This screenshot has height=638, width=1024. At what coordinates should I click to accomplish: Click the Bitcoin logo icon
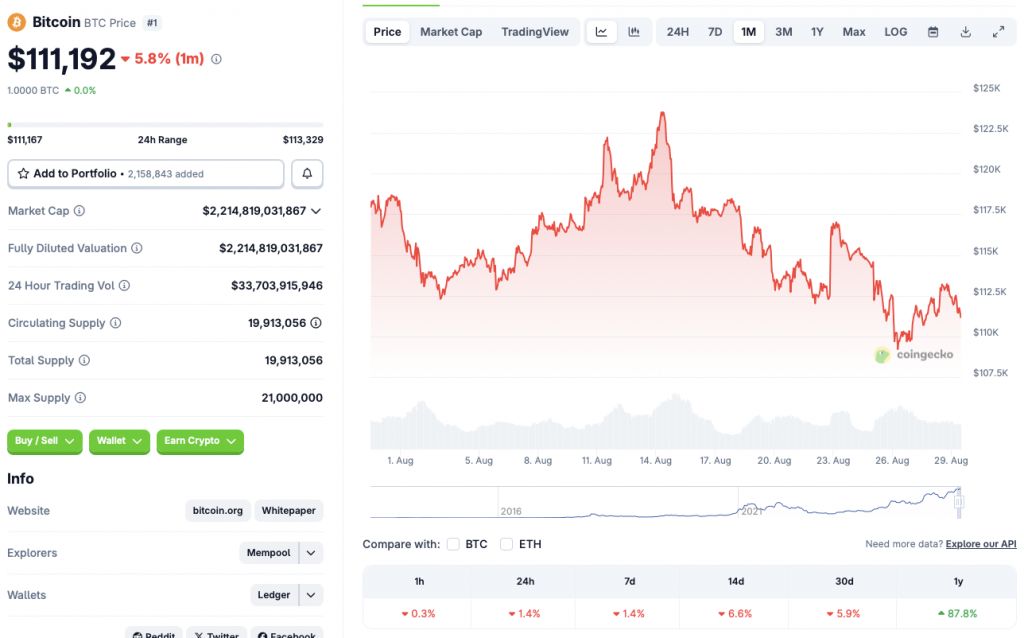coord(16,22)
